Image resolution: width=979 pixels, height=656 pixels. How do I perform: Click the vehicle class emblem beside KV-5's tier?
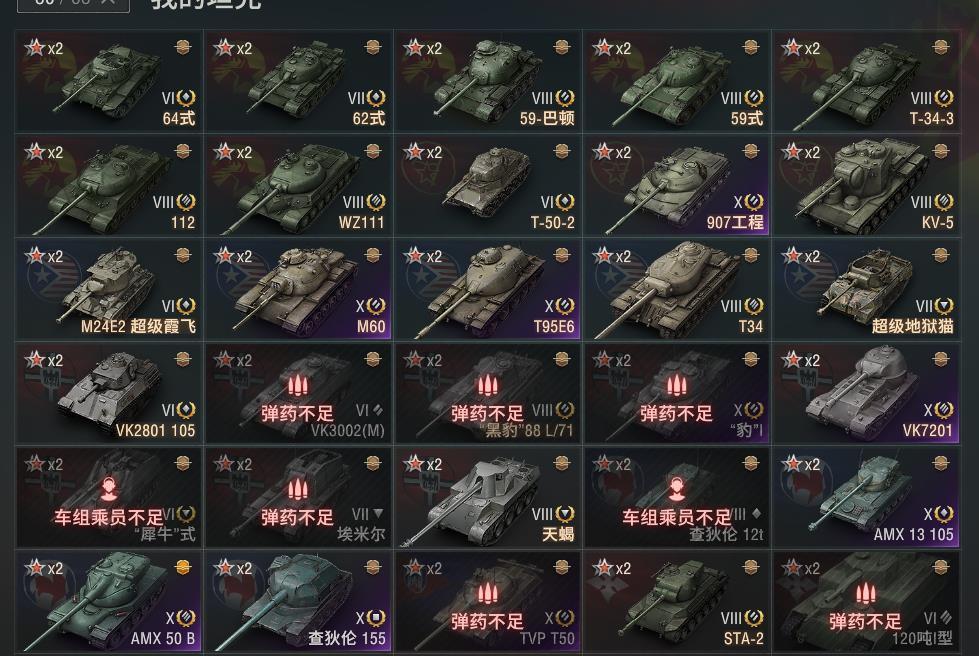point(943,202)
